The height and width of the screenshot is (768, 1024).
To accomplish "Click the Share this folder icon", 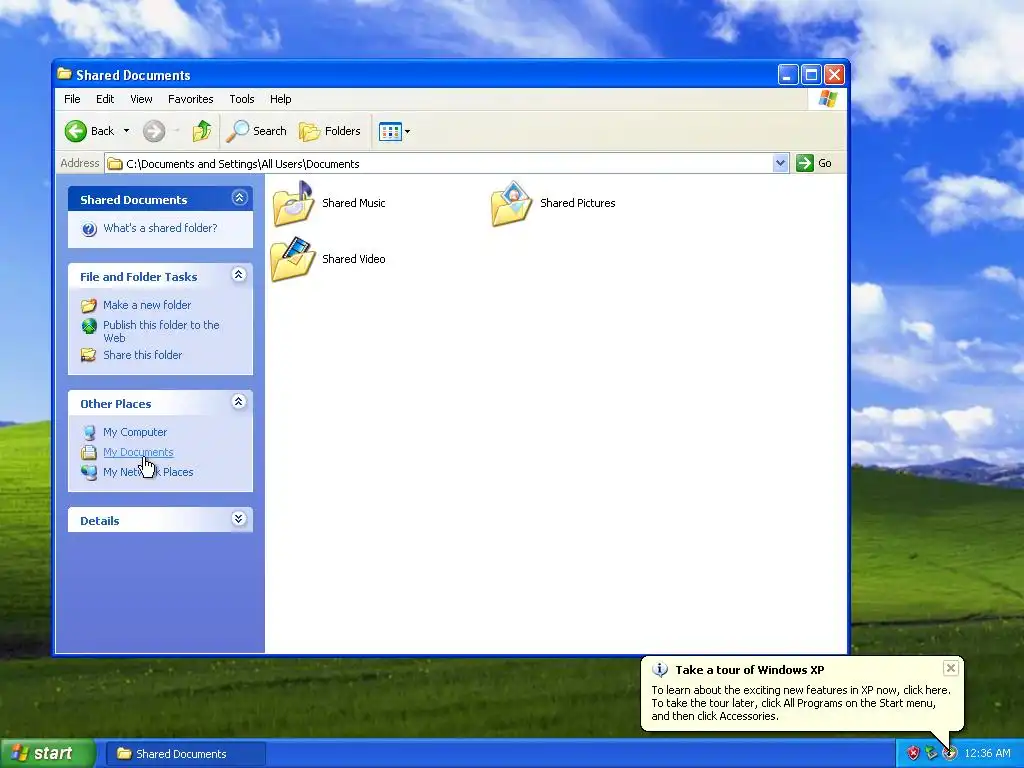I will [89, 355].
